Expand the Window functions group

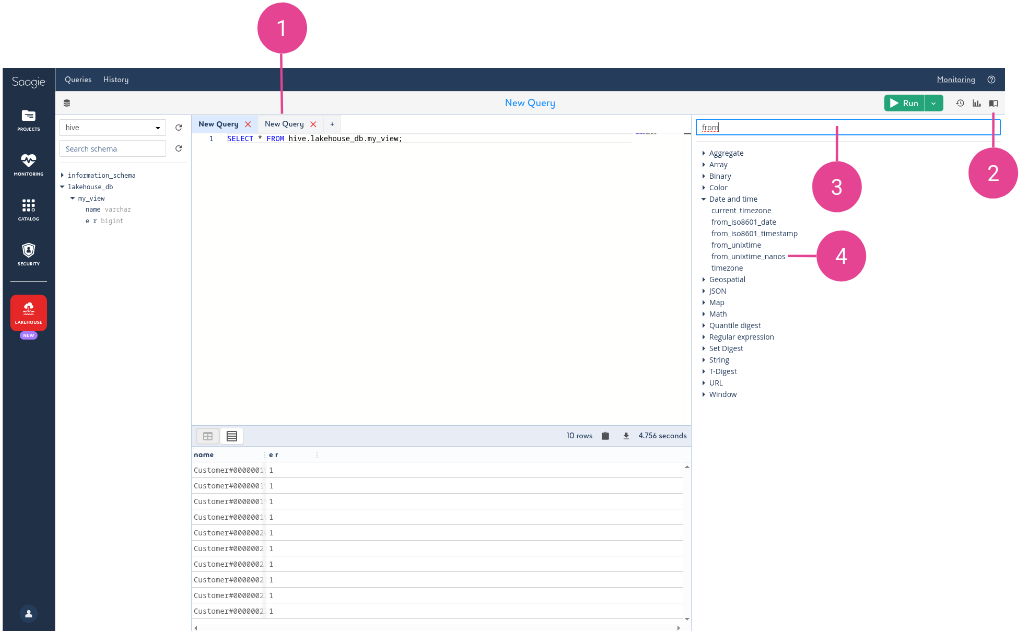(x=703, y=394)
